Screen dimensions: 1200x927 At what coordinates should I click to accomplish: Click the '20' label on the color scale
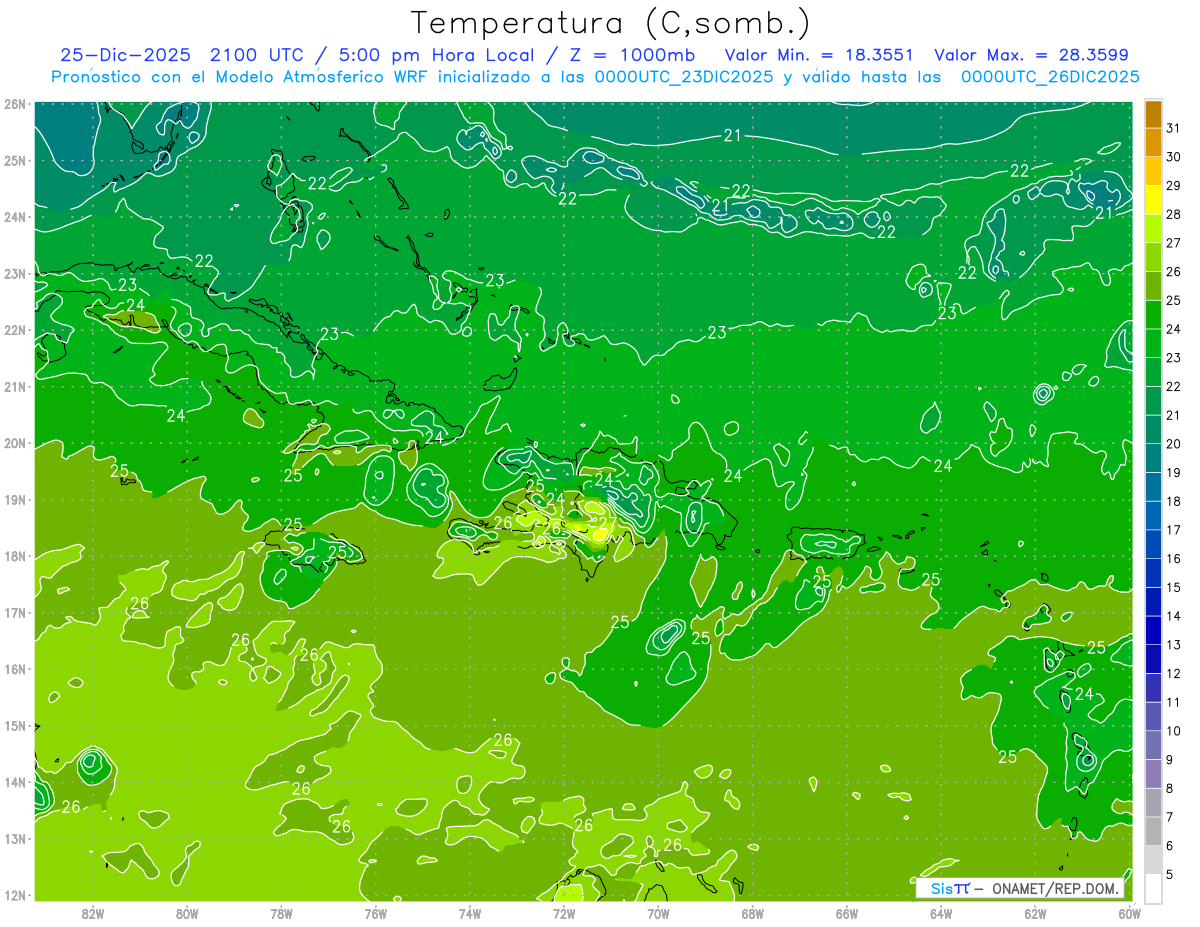click(1174, 444)
